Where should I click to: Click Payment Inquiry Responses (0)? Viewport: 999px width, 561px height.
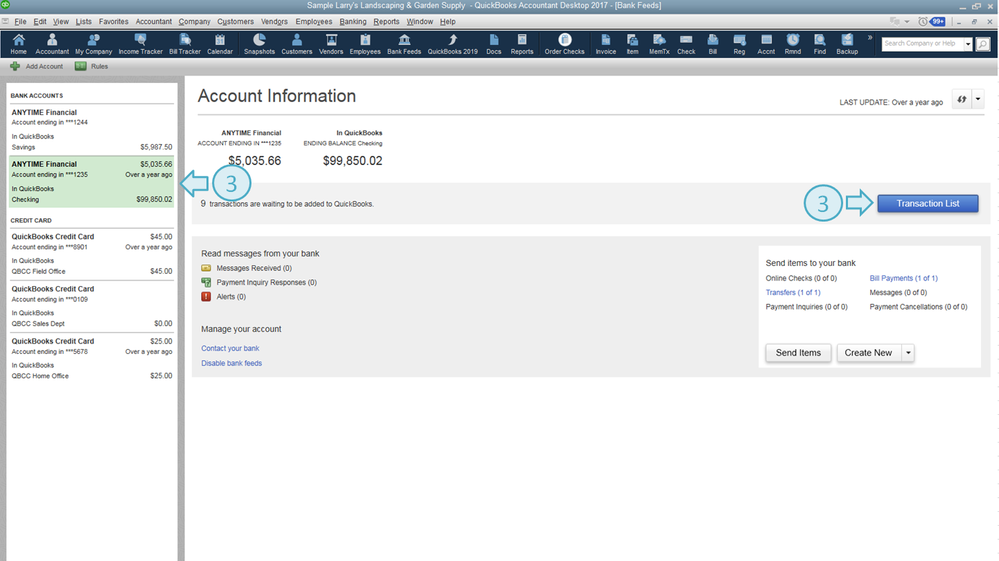pos(259,282)
